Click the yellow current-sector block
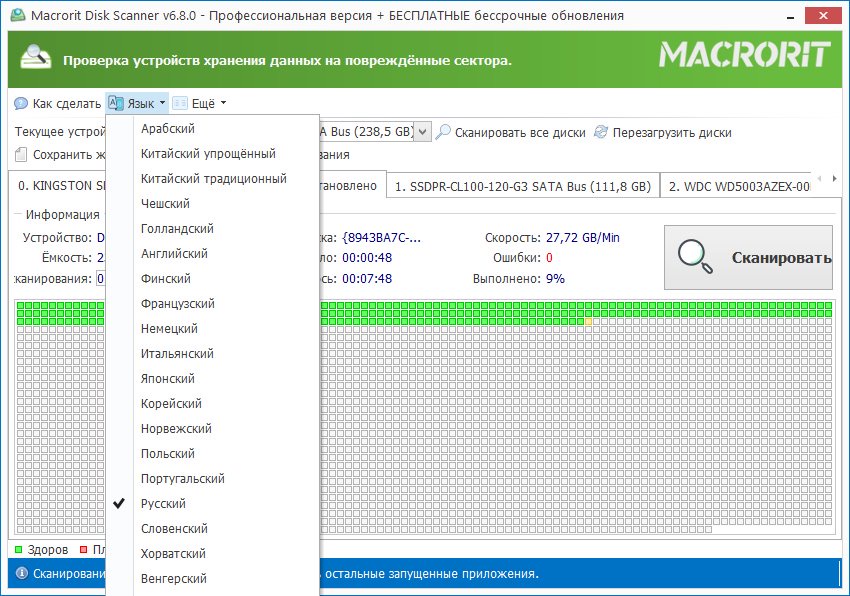 click(589, 322)
